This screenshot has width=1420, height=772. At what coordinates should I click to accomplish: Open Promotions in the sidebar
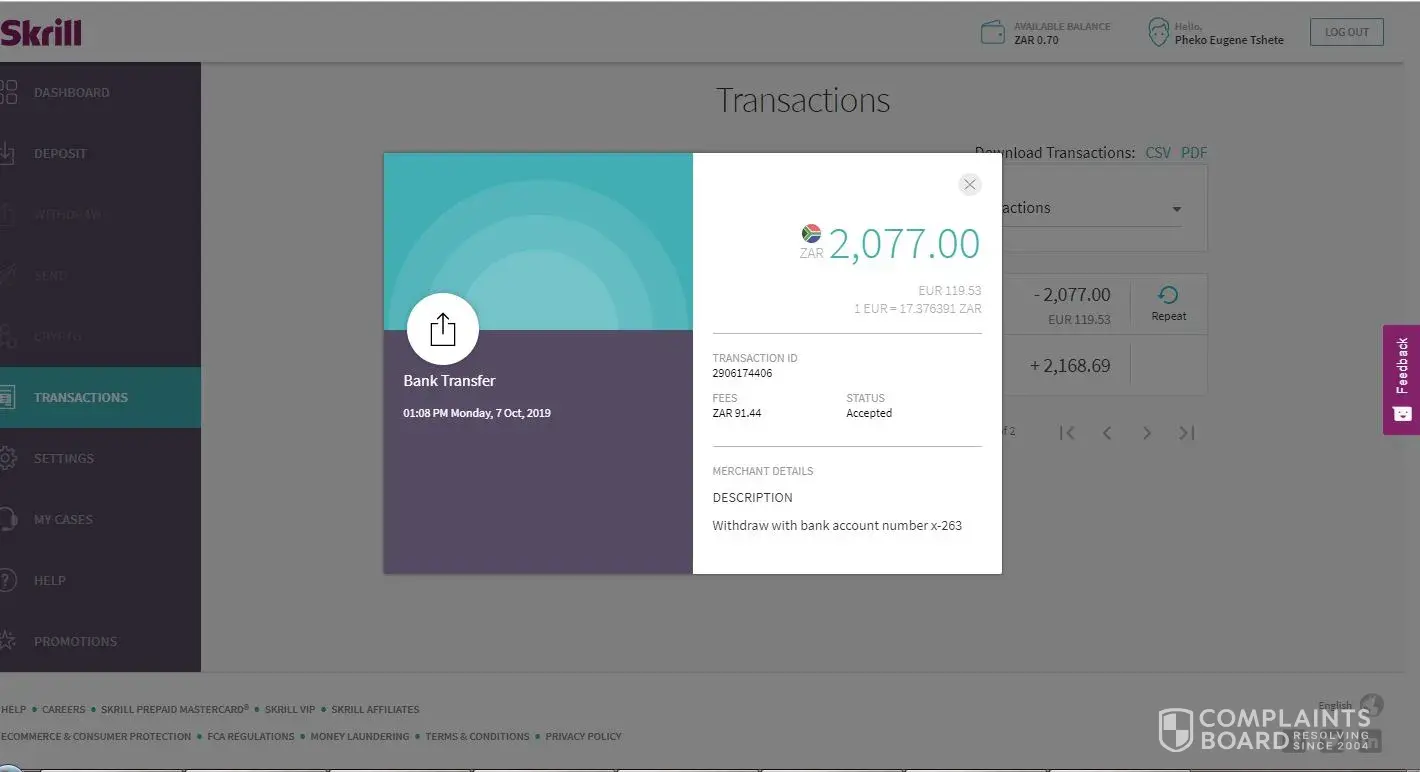[100, 642]
